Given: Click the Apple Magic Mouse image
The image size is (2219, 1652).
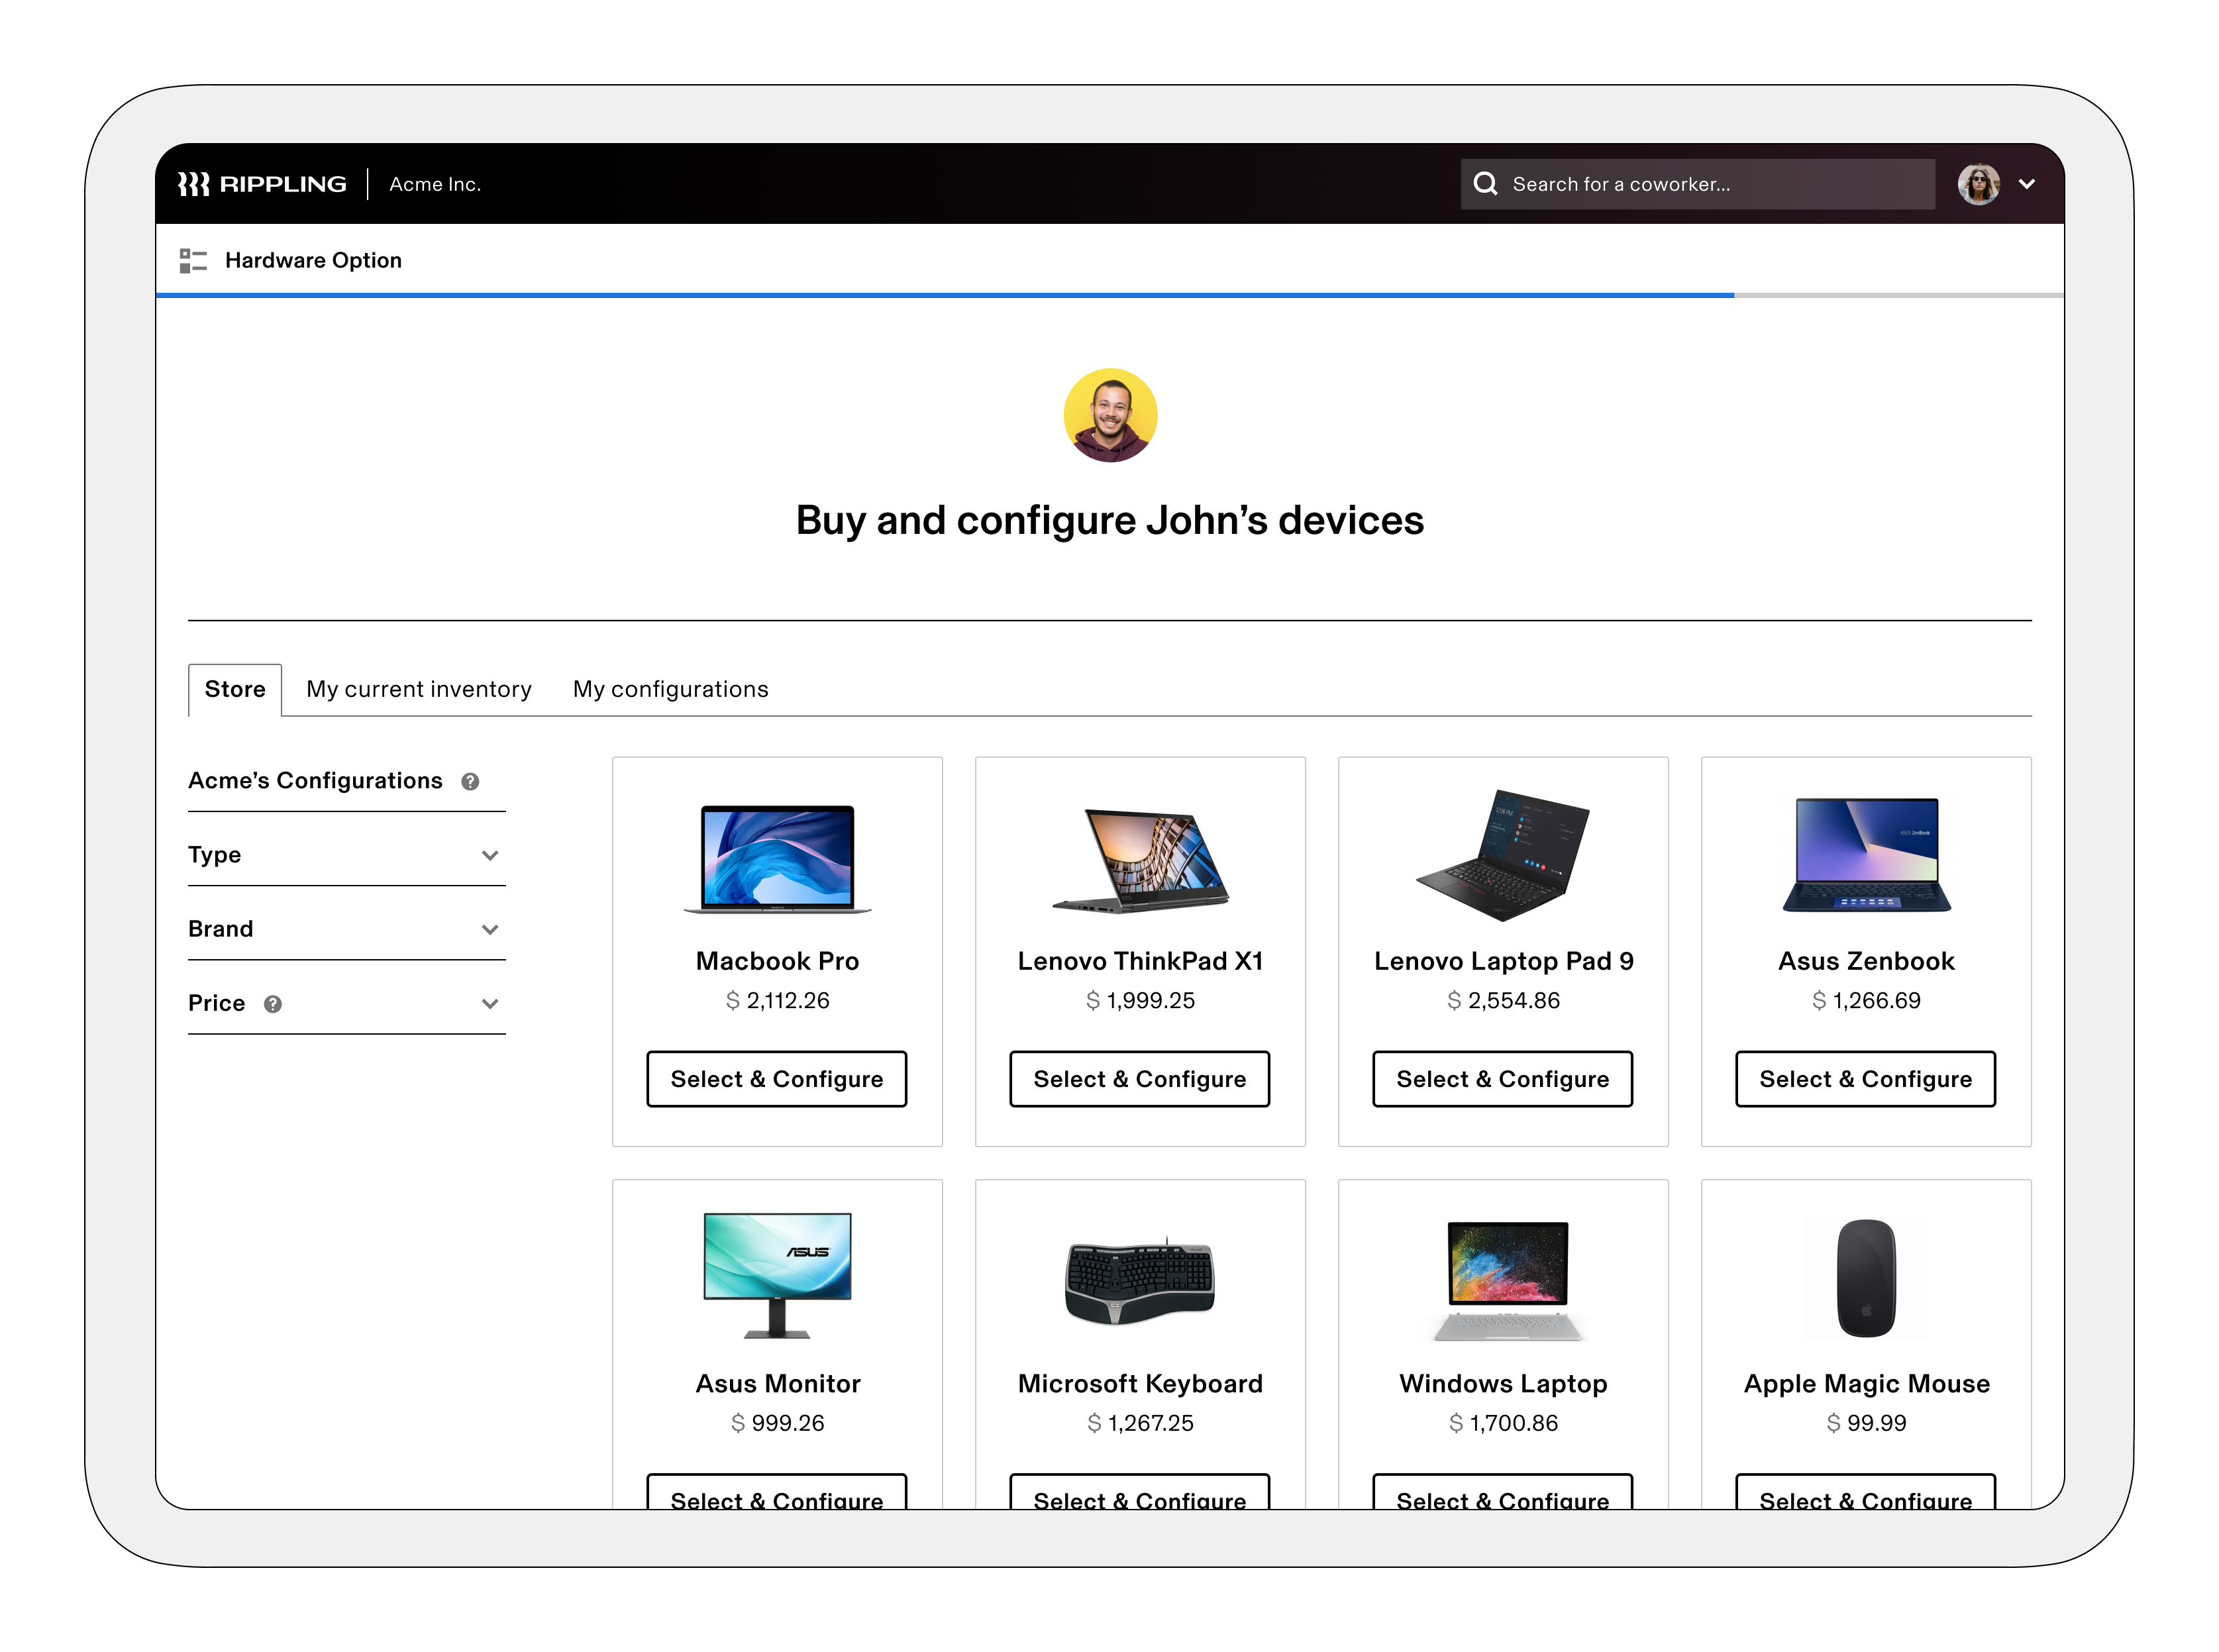Looking at the screenshot, I should tap(1865, 1278).
